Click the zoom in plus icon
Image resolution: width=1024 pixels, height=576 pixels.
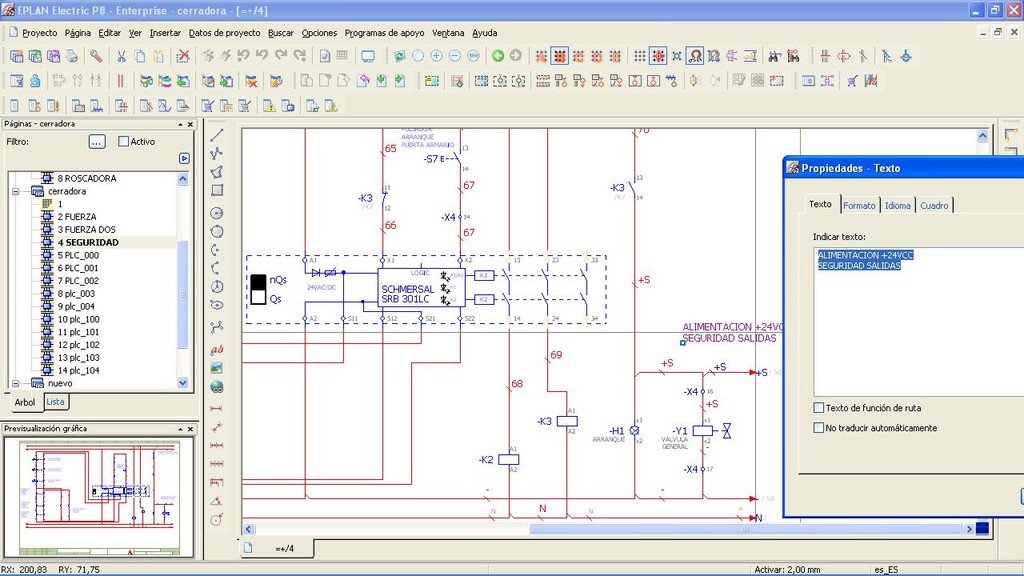coord(436,56)
